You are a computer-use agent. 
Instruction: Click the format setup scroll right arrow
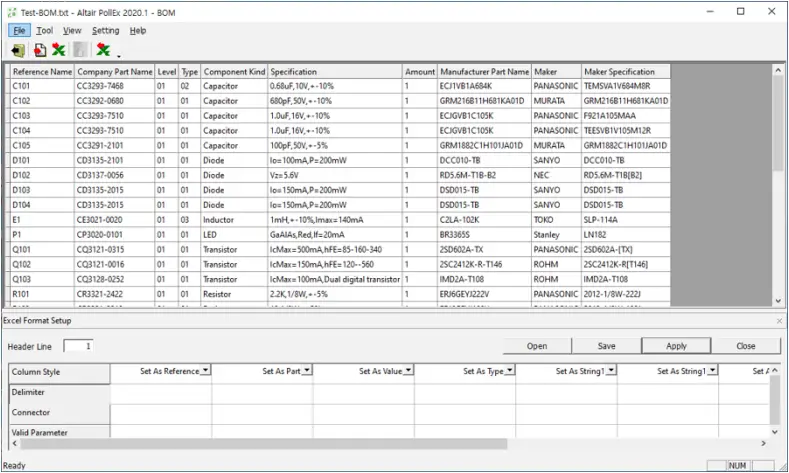pyautogui.click(x=763, y=443)
